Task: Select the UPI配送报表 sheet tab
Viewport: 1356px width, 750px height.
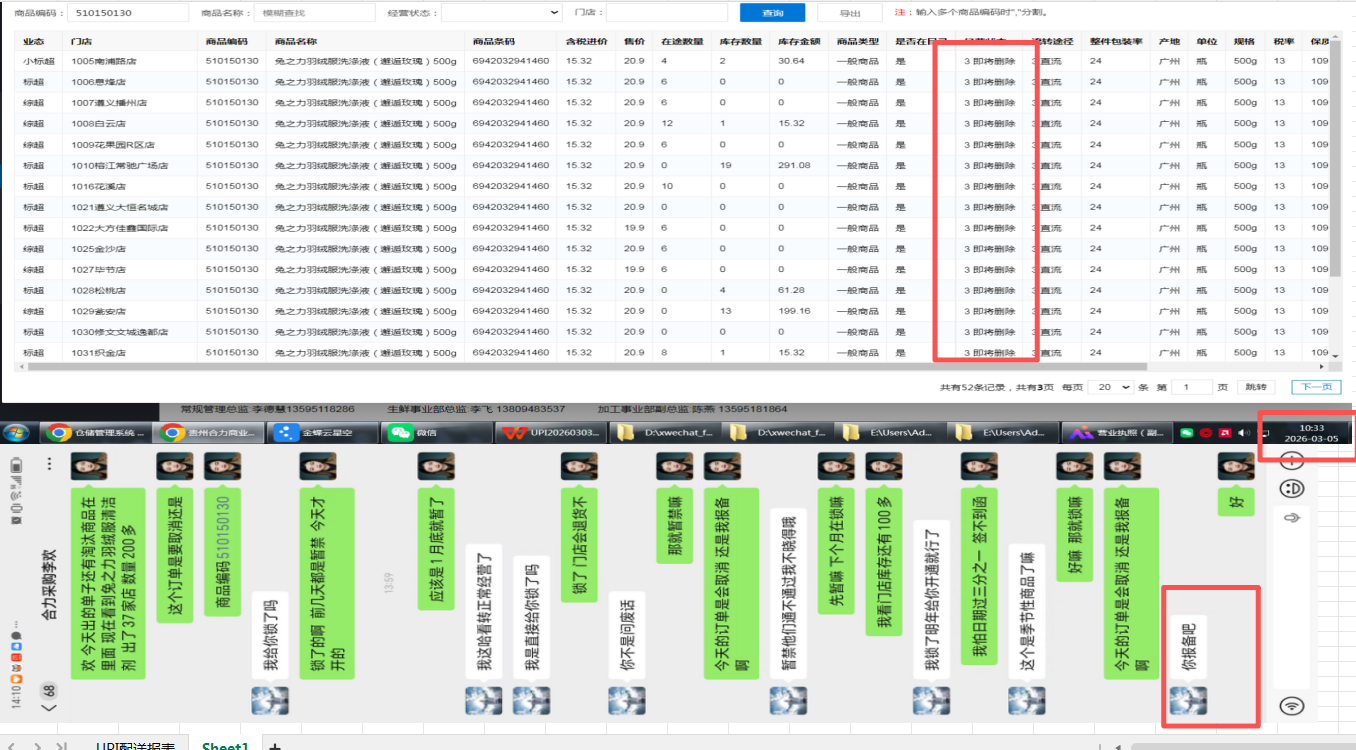Action: (135, 746)
